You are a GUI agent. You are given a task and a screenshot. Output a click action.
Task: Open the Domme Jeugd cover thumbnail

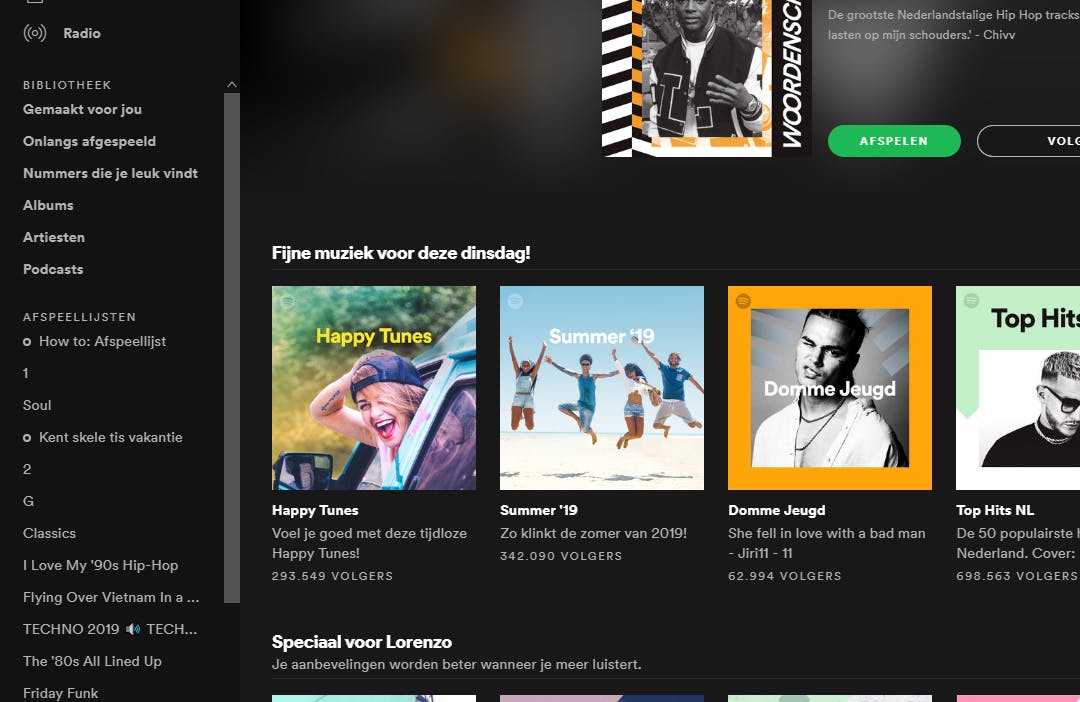pyautogui.click(x=830, y=388)
